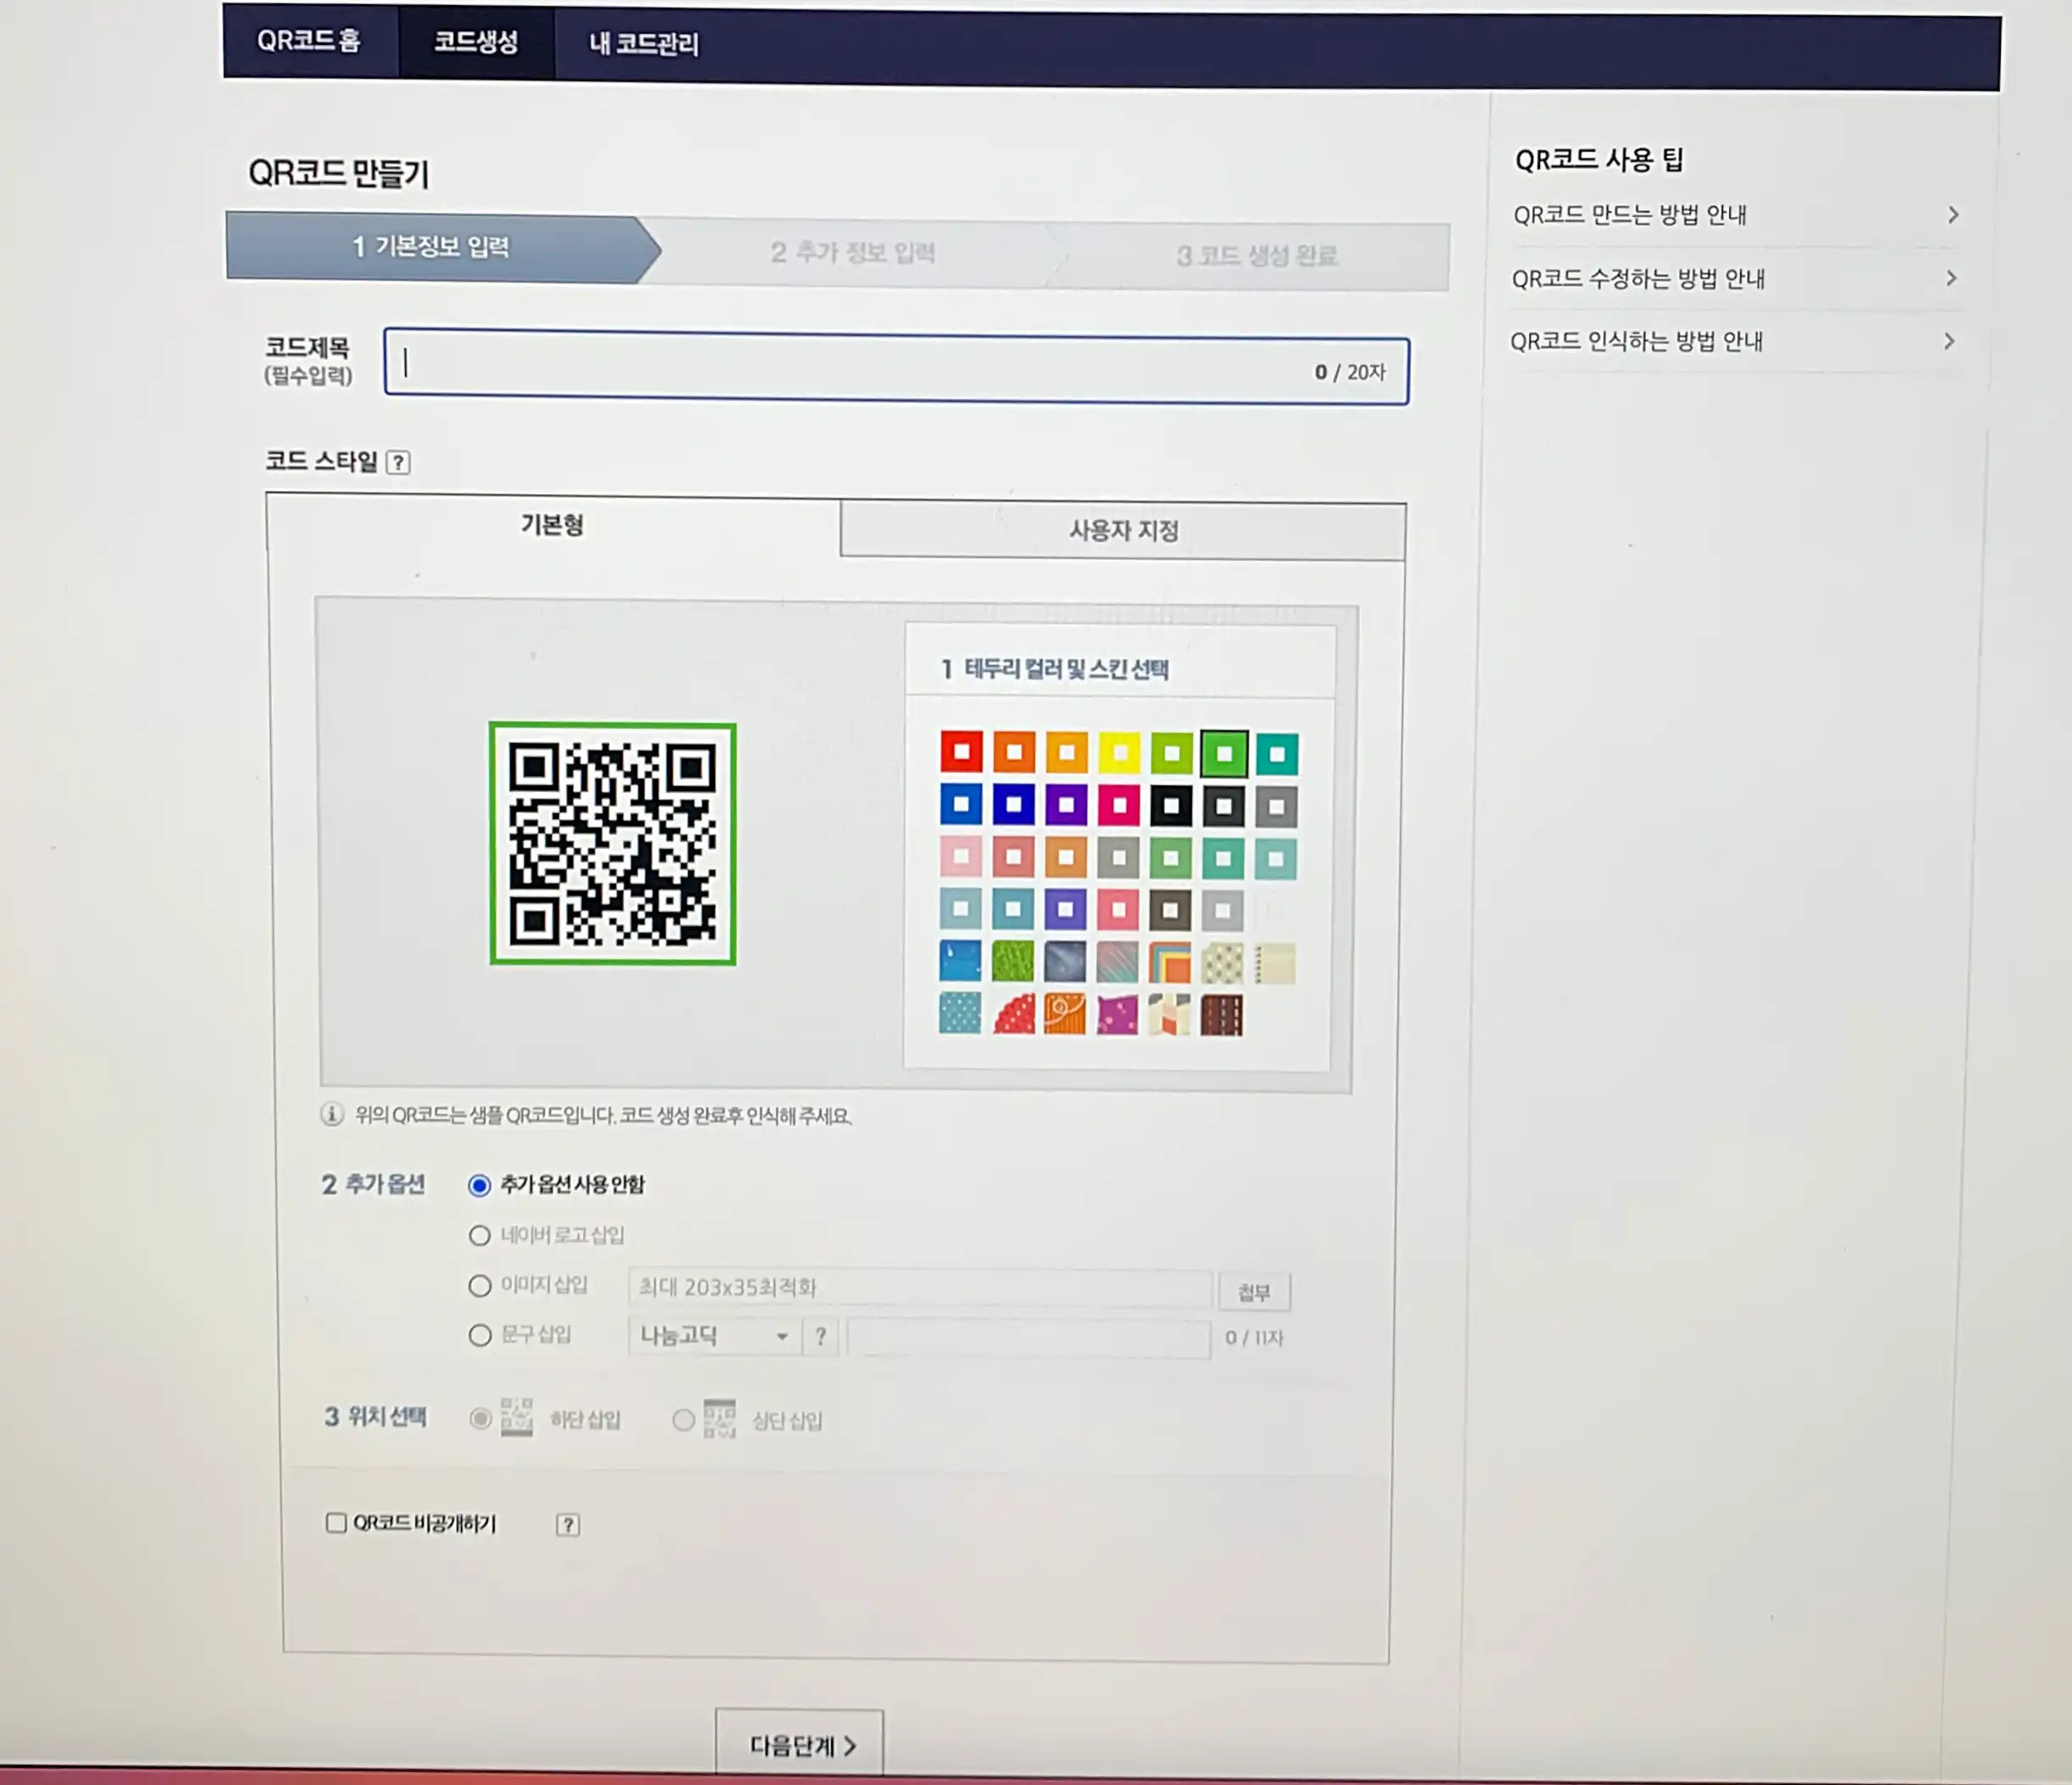
Task: Click the 코드 스타일 help question mark icon
Action: click(398, 462)
